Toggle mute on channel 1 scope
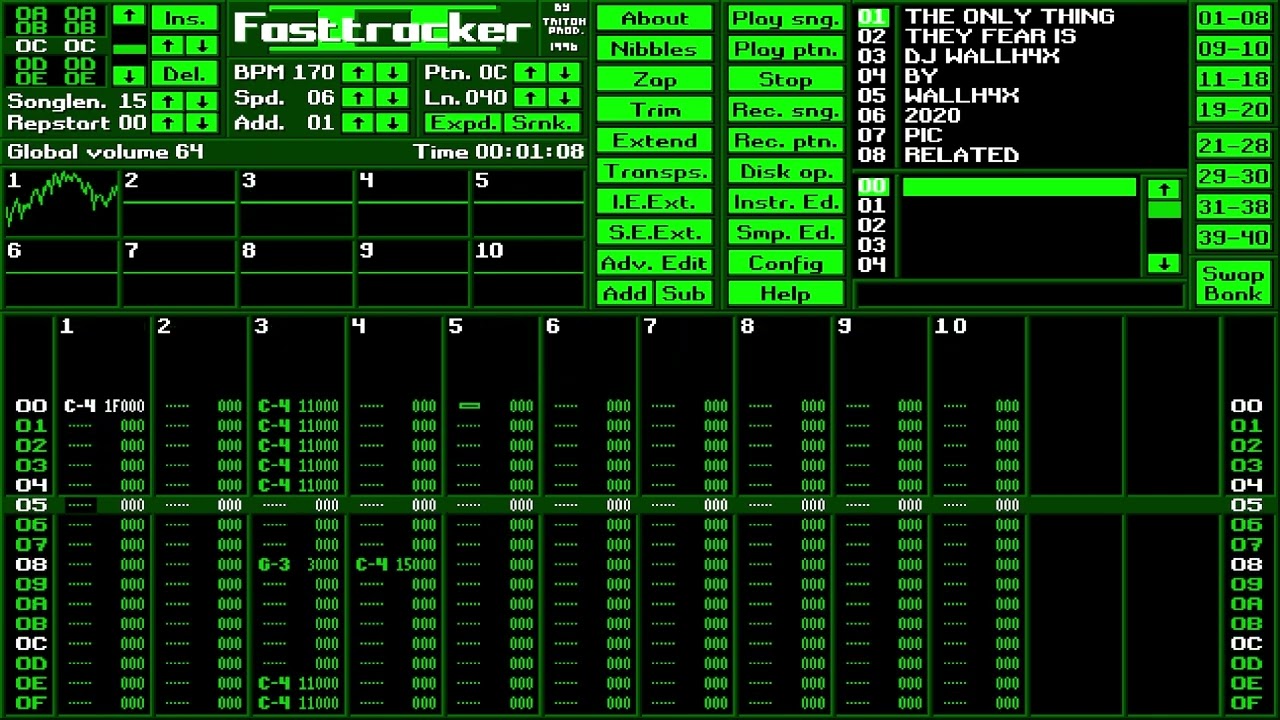 point(61,202)
